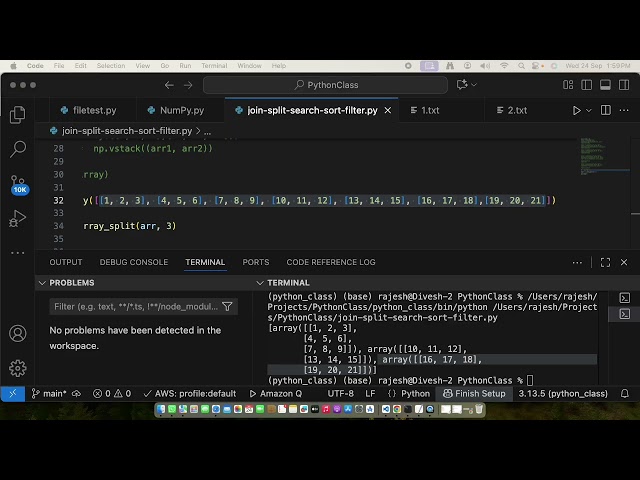
Task: Switch to the PORTS panel tab
Action: click(256, 262)
